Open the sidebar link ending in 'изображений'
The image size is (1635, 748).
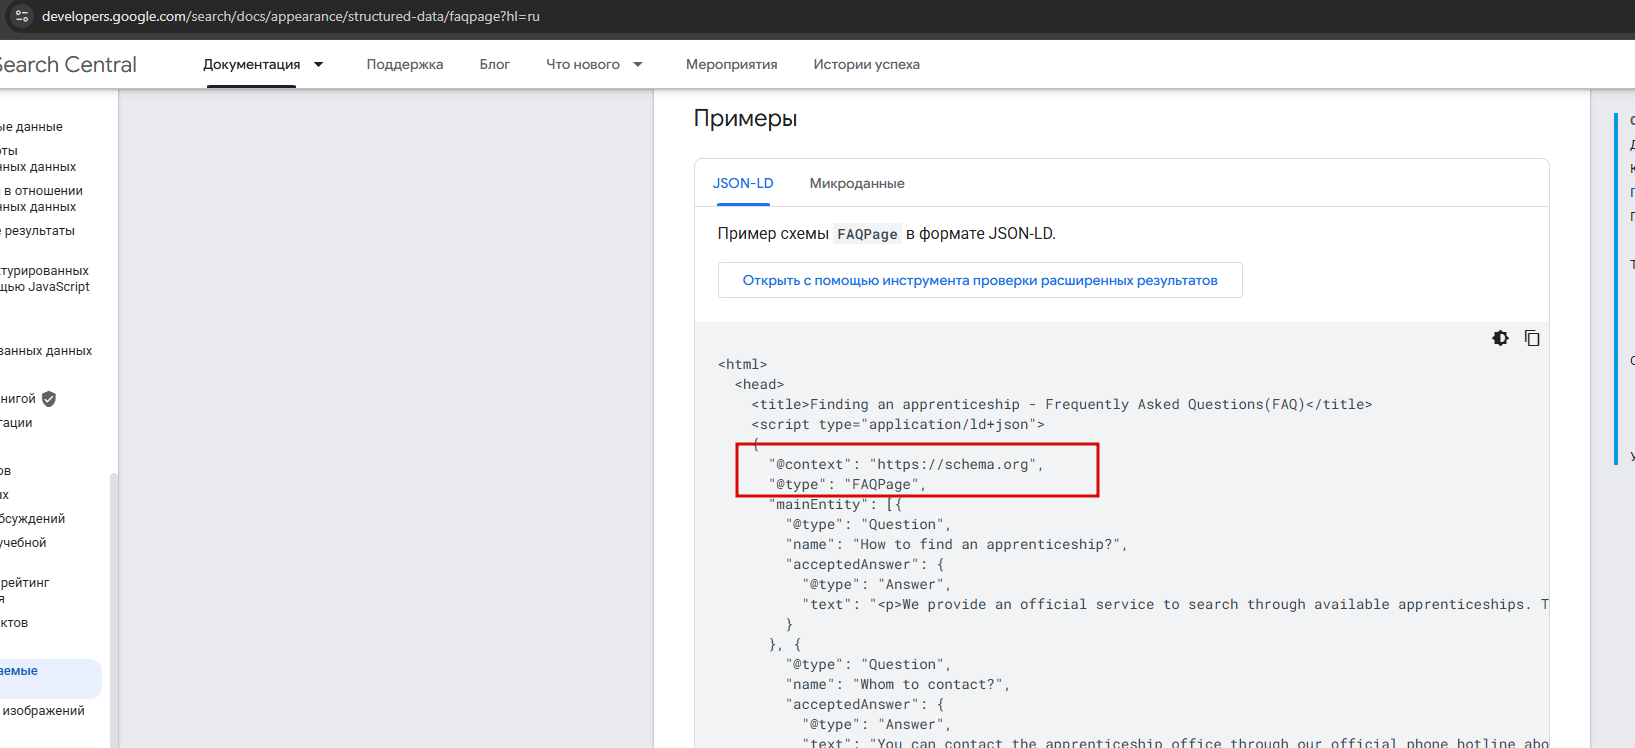coord(44,711)
